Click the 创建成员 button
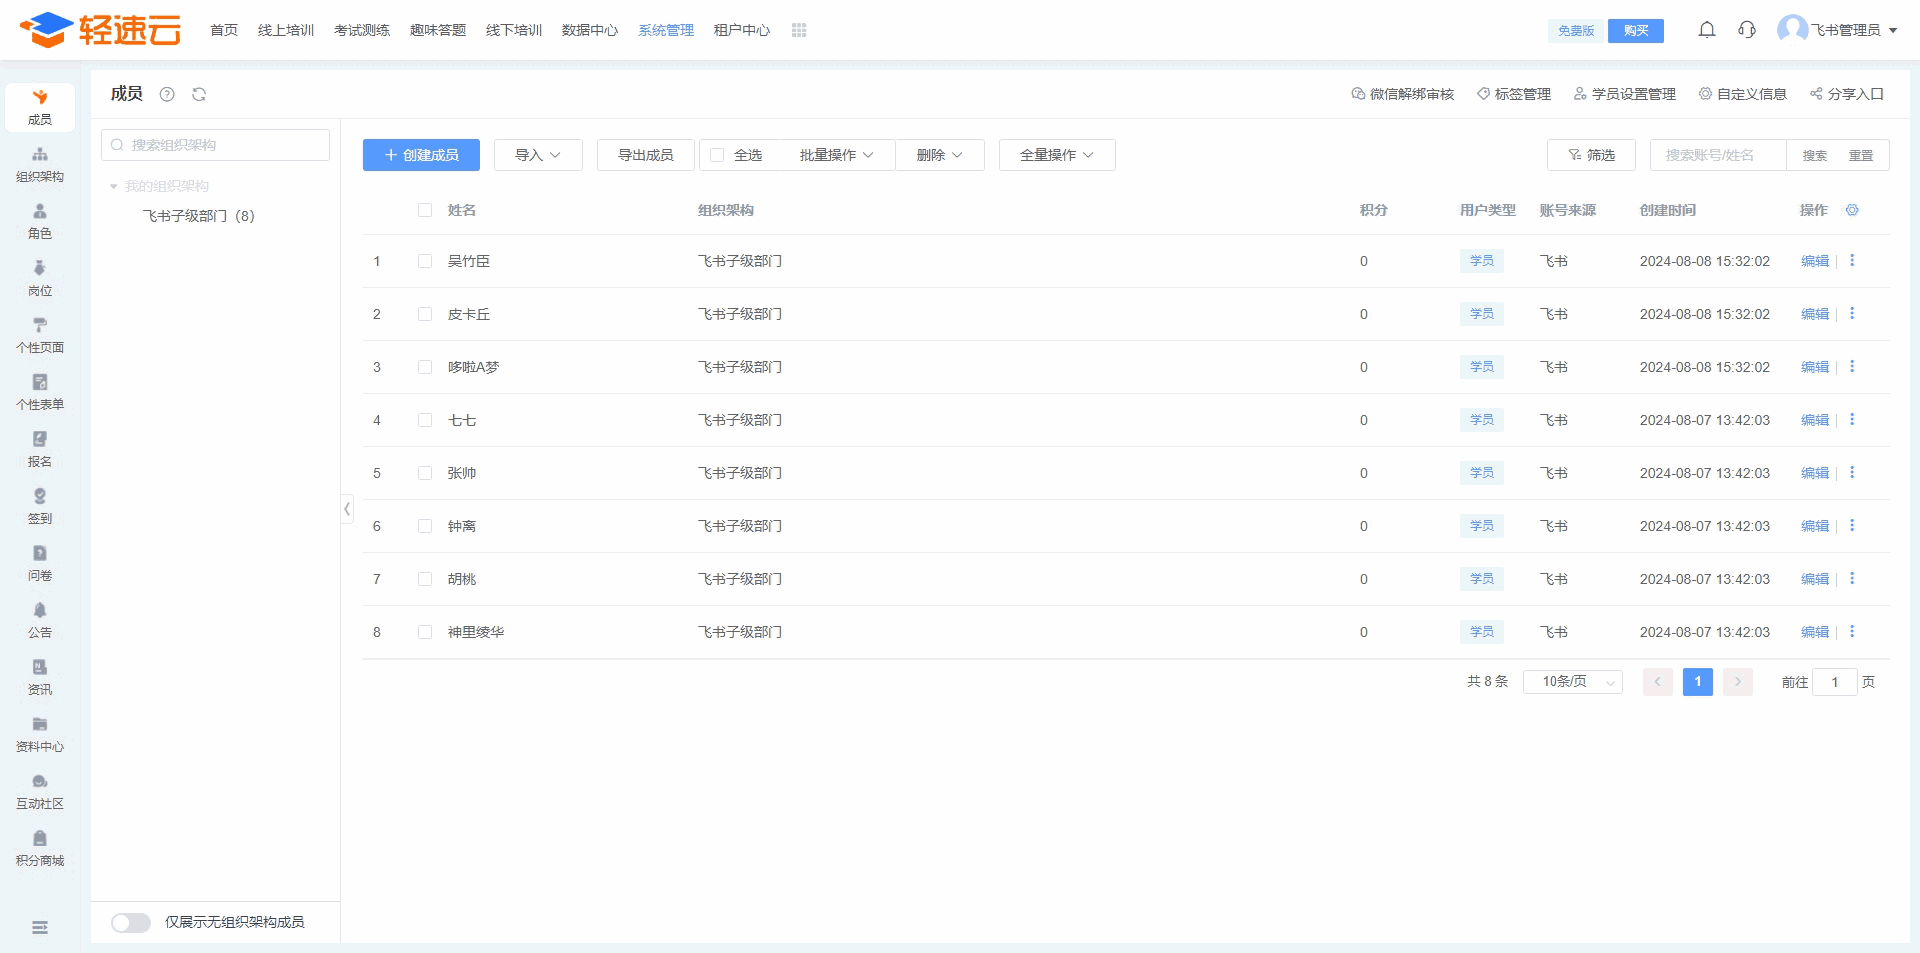The image size is (1920, 953). click(x=421, y=155)
